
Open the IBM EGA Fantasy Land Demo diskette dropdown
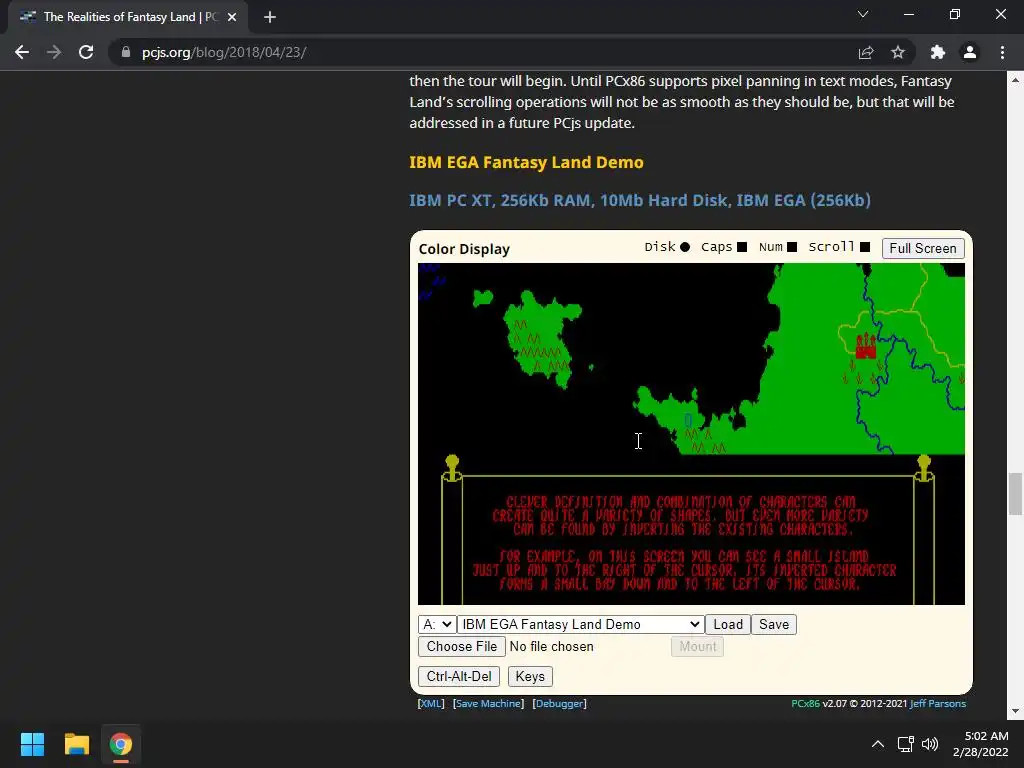(581, 624)
